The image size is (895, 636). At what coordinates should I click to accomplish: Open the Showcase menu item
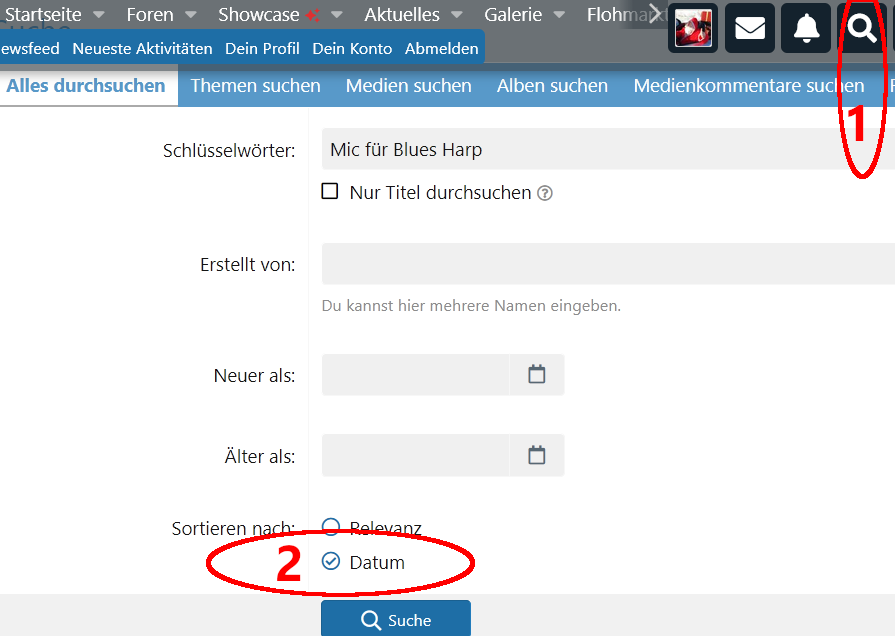pos(259,14)
